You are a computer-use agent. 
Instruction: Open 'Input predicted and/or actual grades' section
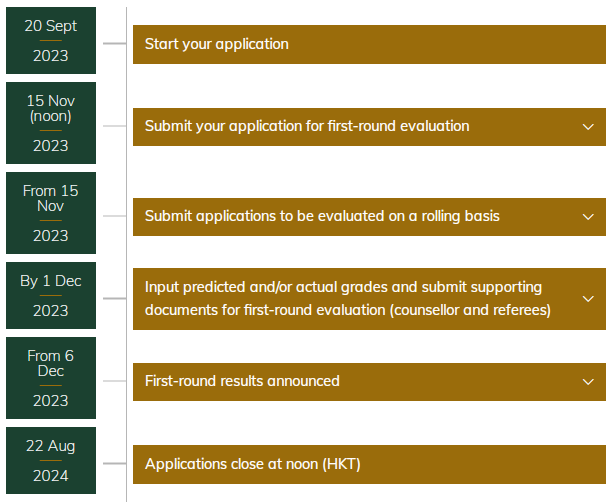369,299
